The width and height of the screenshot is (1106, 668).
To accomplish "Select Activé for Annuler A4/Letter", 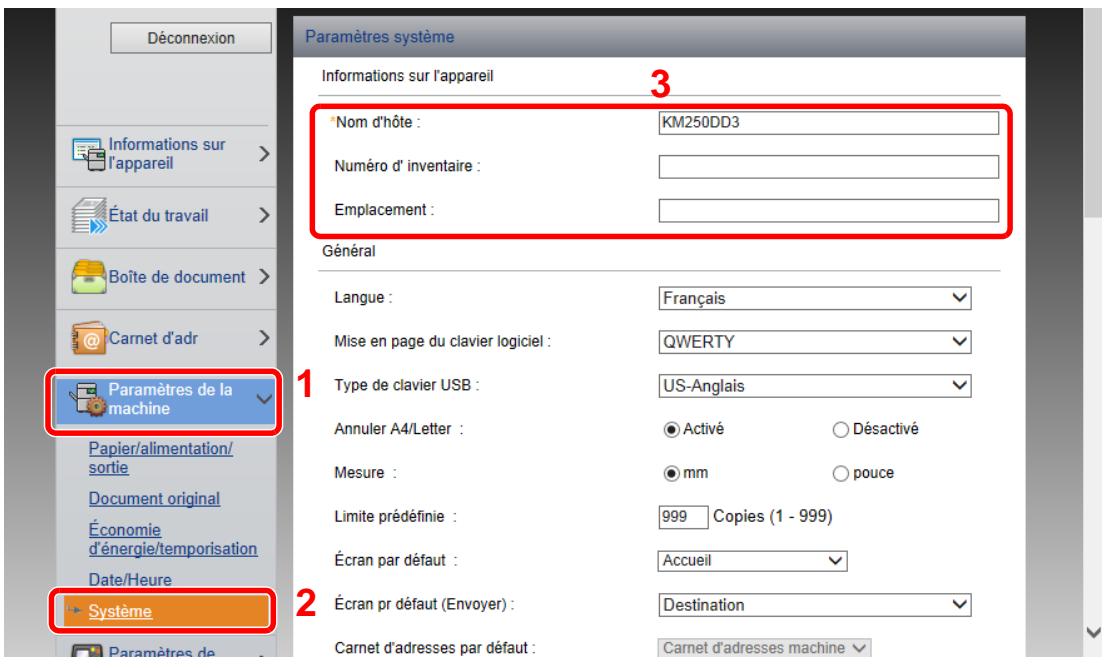I will [672, 430].
